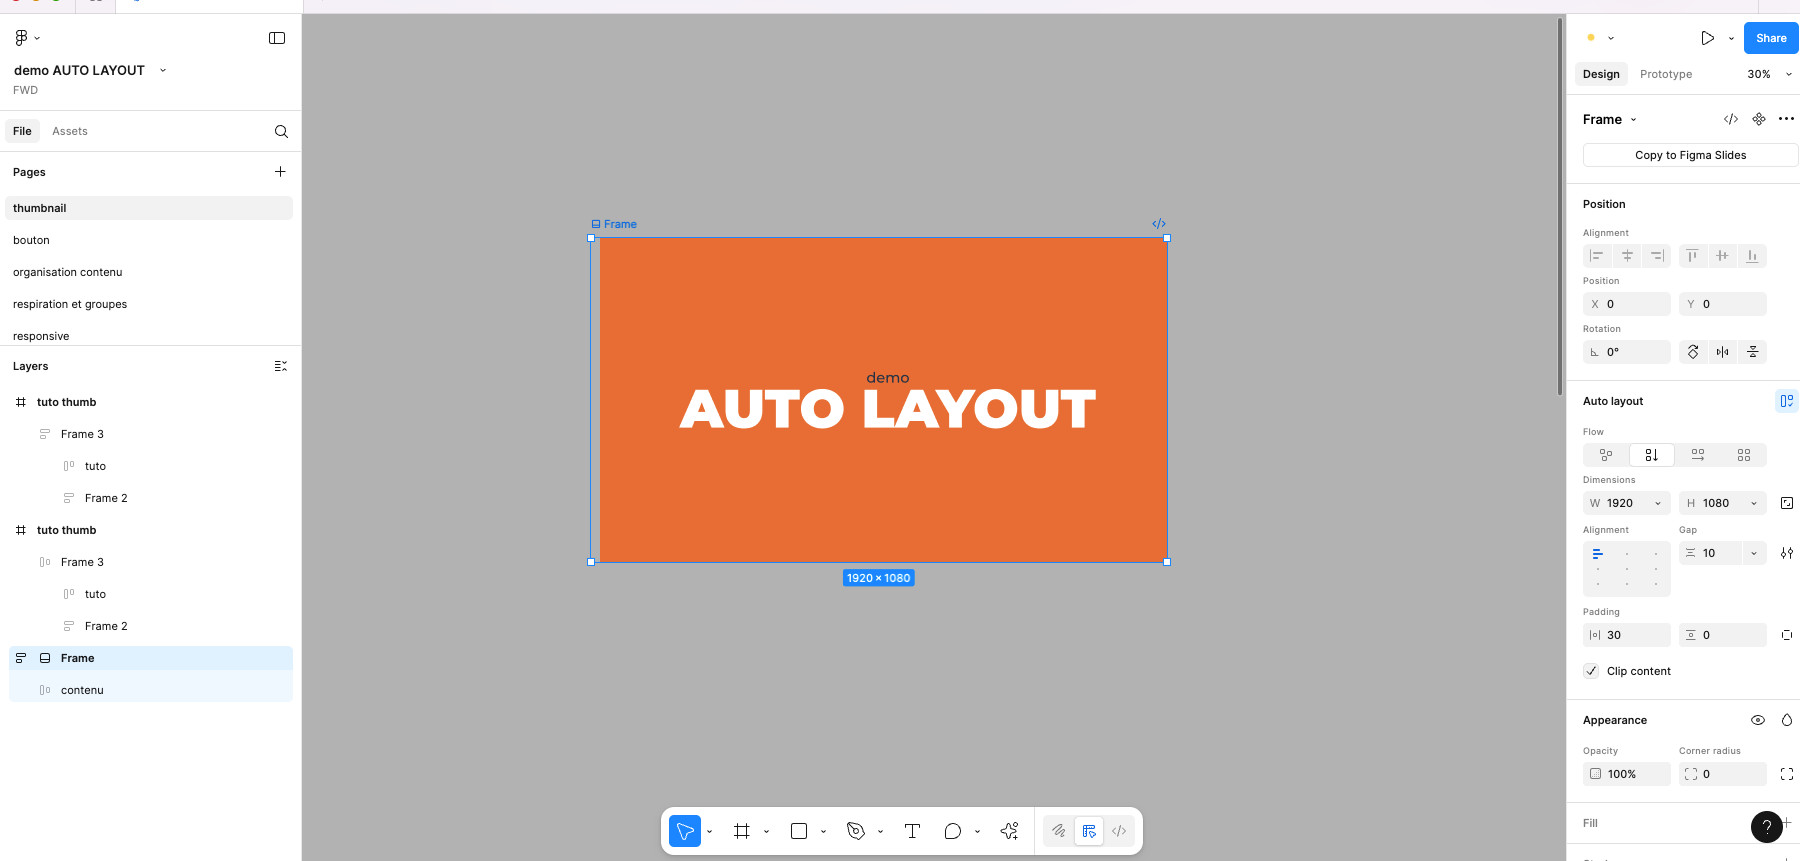The height and width of the screenshot is (861, 1800).
Task: Click Copy to Figma Slides button
Action: click(x=1690, y=155)
